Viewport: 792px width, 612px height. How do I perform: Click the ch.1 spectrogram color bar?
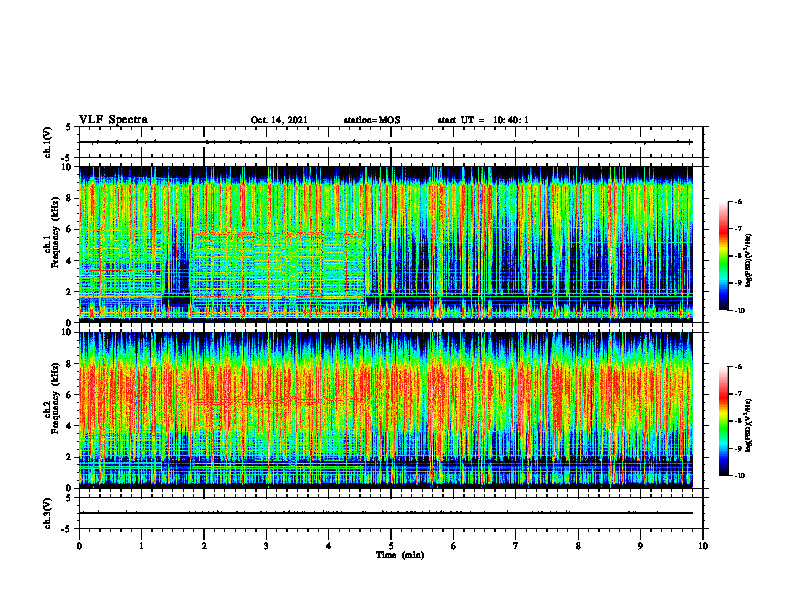[723, 256]
